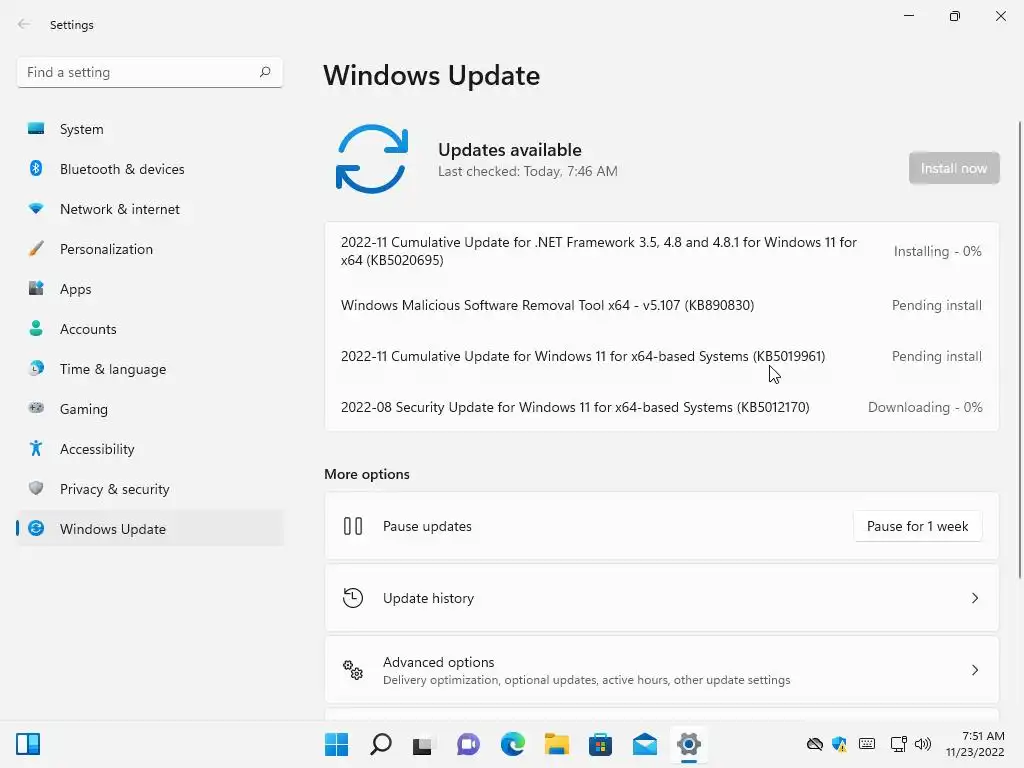Click the Downloading - 0% status

(925, 407)
